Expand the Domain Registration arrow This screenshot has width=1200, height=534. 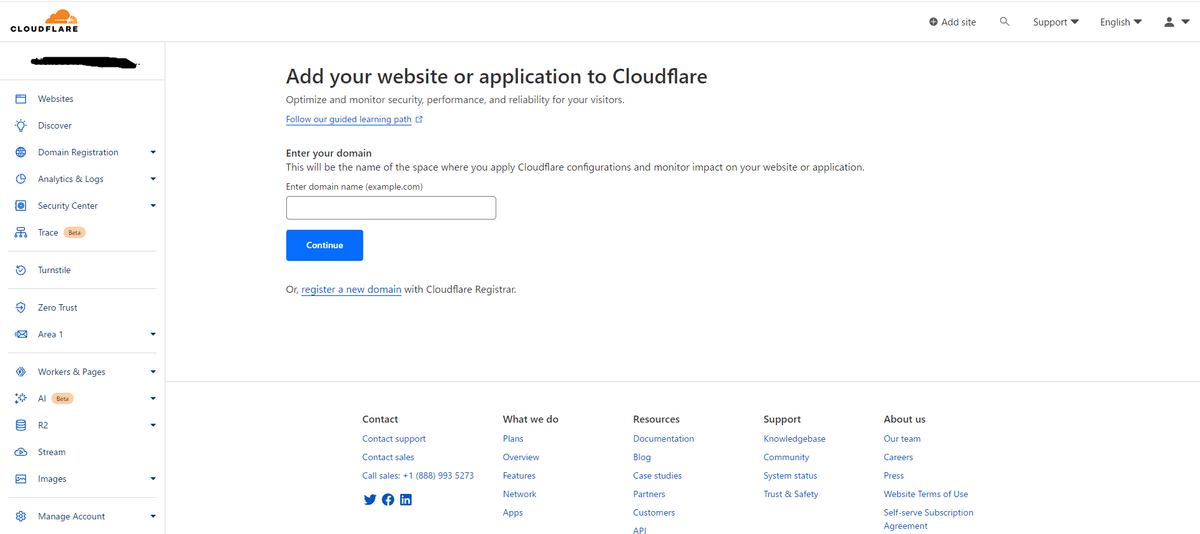point(153,153)
